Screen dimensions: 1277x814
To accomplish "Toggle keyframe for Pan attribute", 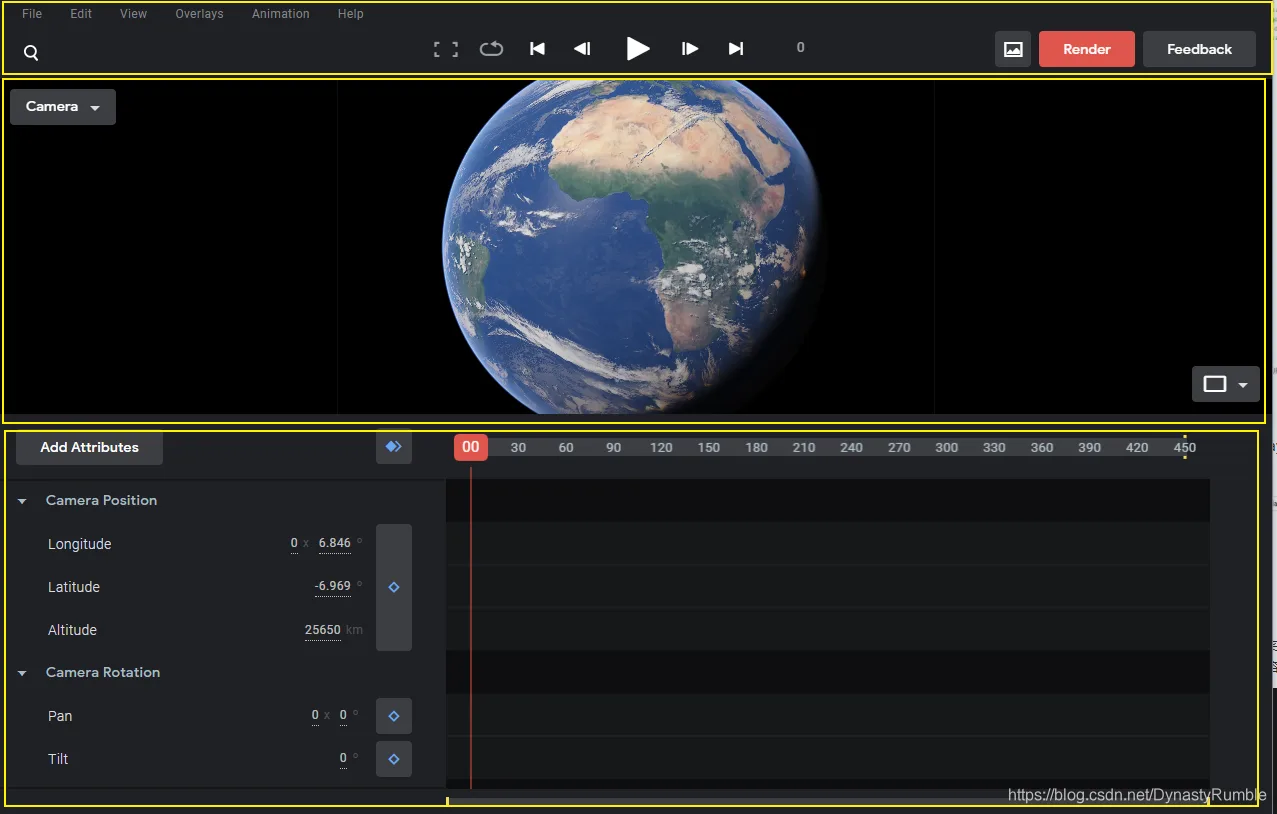I will click(394, 716).
